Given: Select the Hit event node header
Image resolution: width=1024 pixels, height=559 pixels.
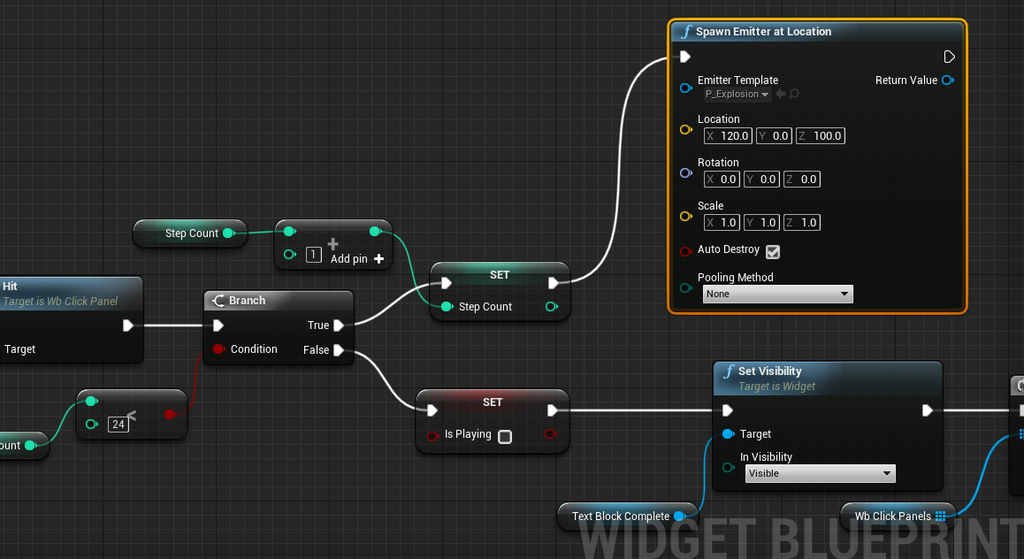Looking at the screenshot, I should pyautogui.click(x=71, y=293).
